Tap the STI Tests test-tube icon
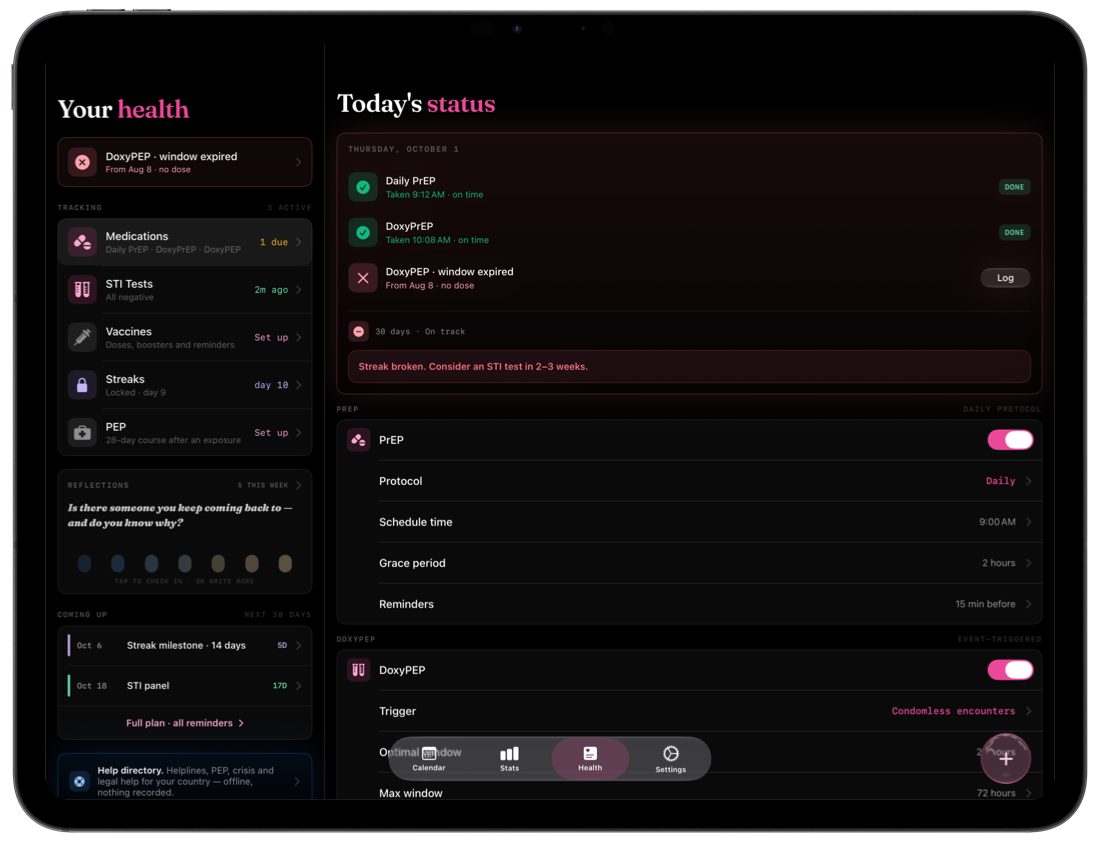Screen dimensions: 1100x843 [x=82, y=290]
